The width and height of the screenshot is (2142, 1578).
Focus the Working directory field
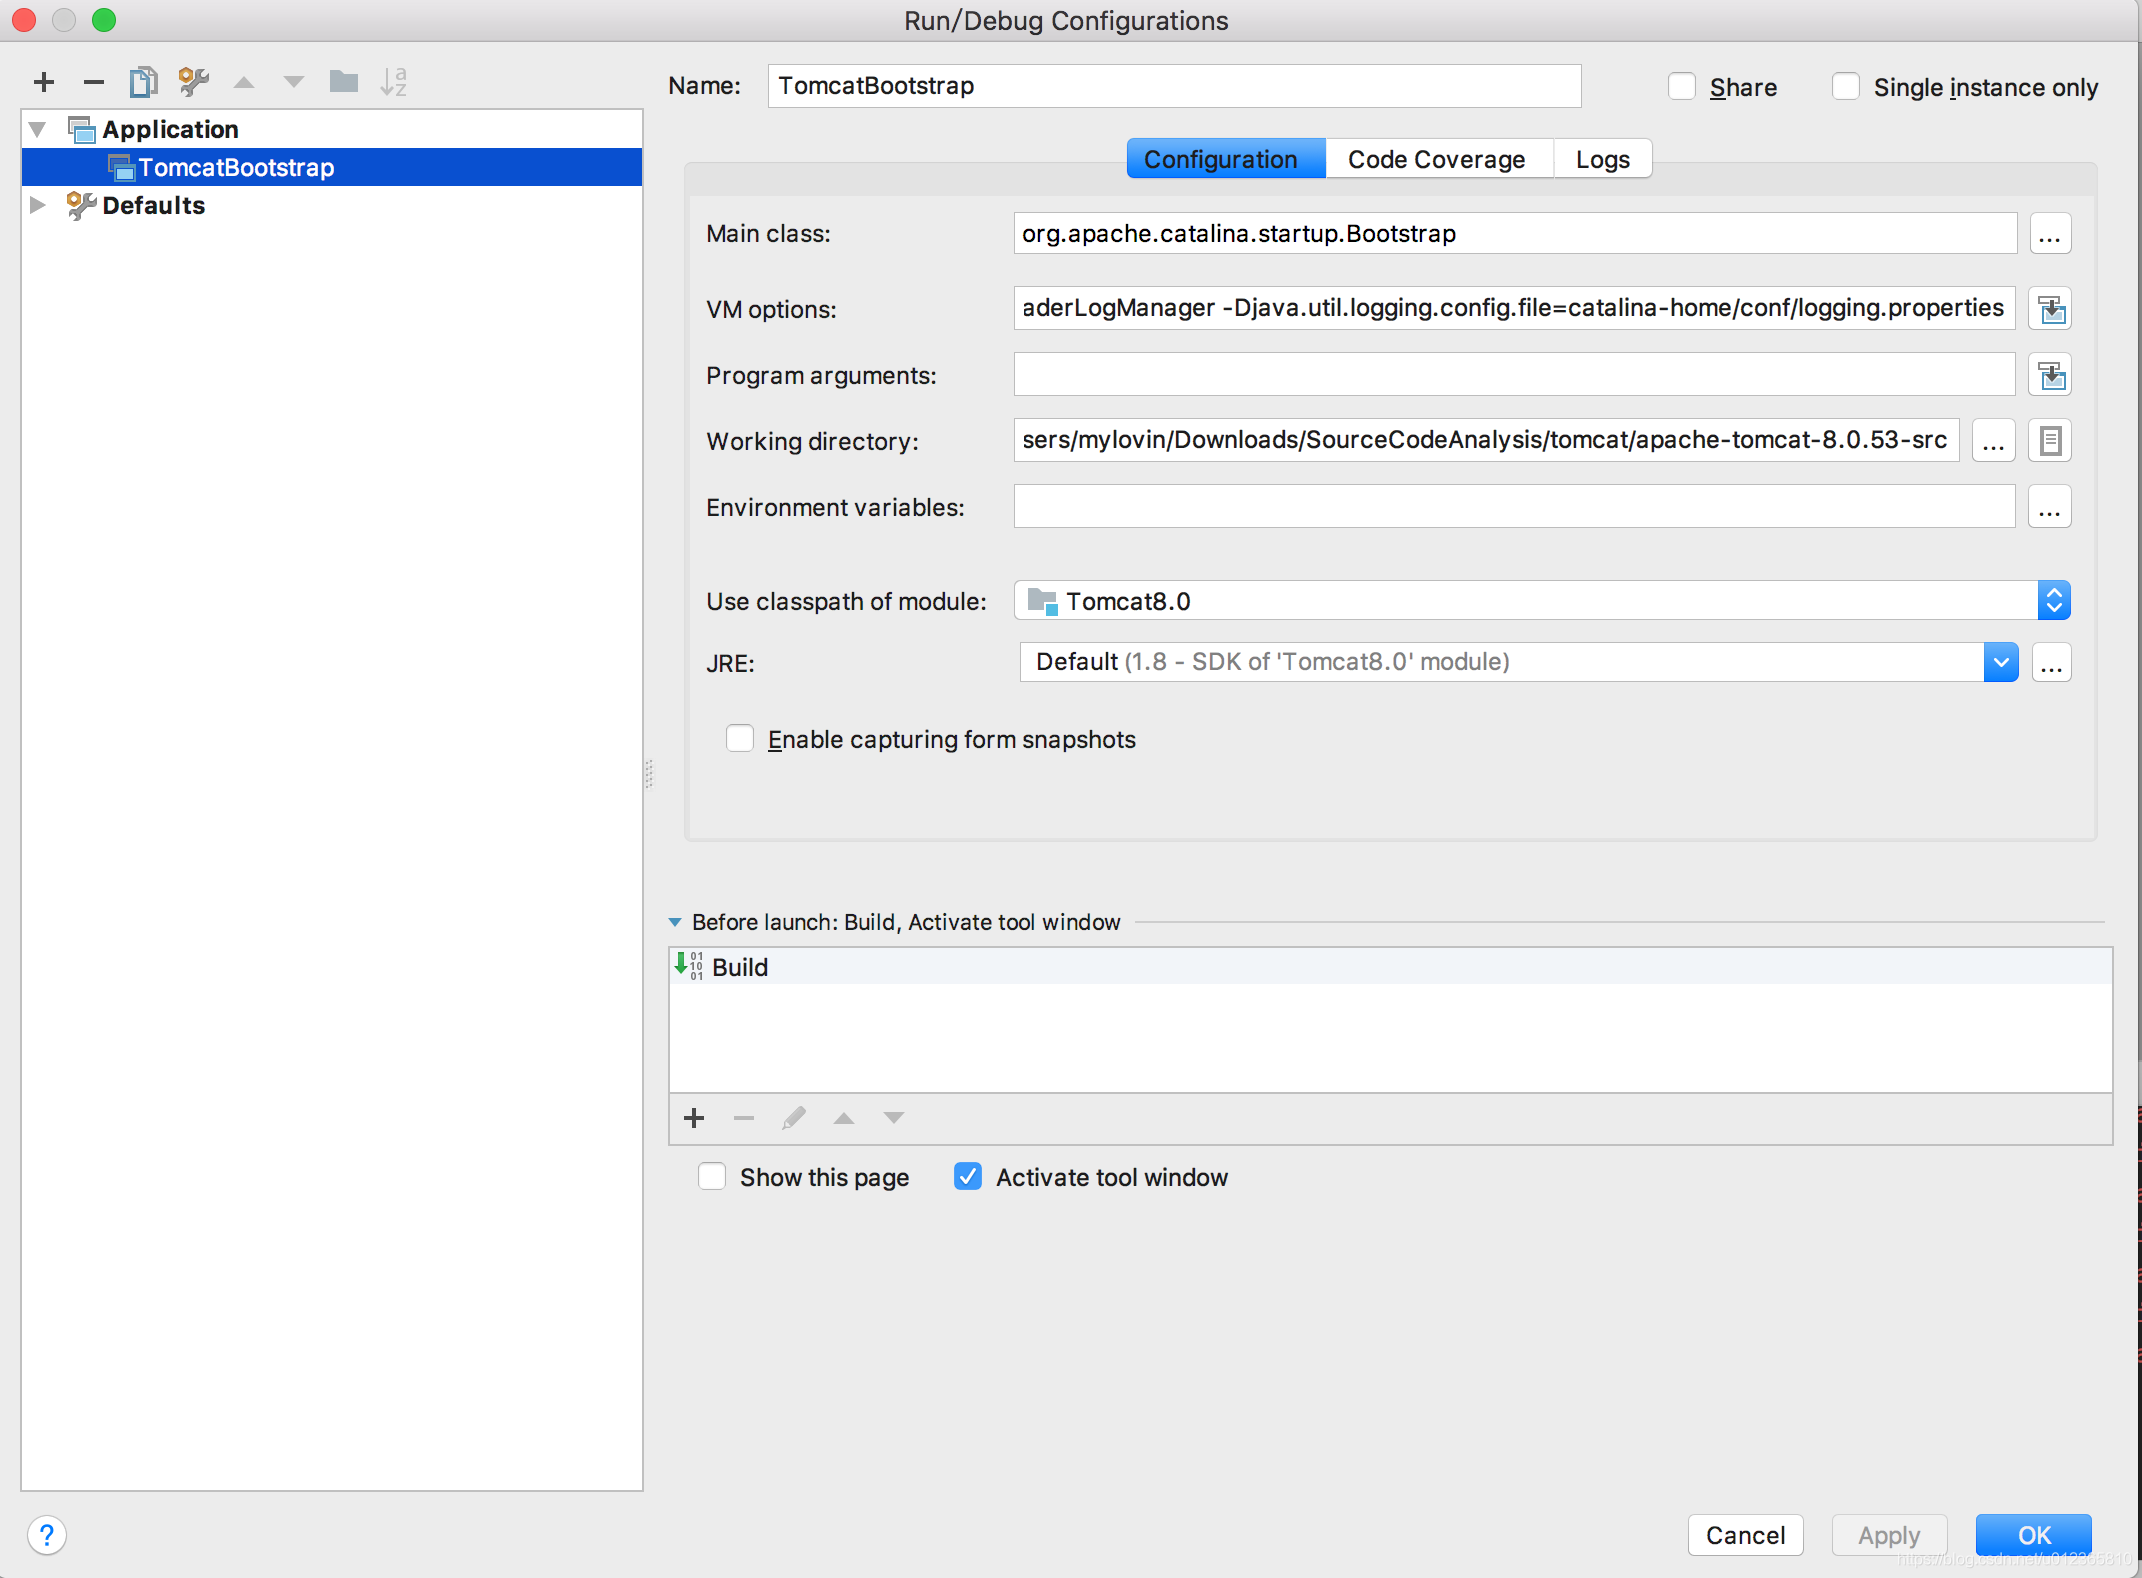1486,441
